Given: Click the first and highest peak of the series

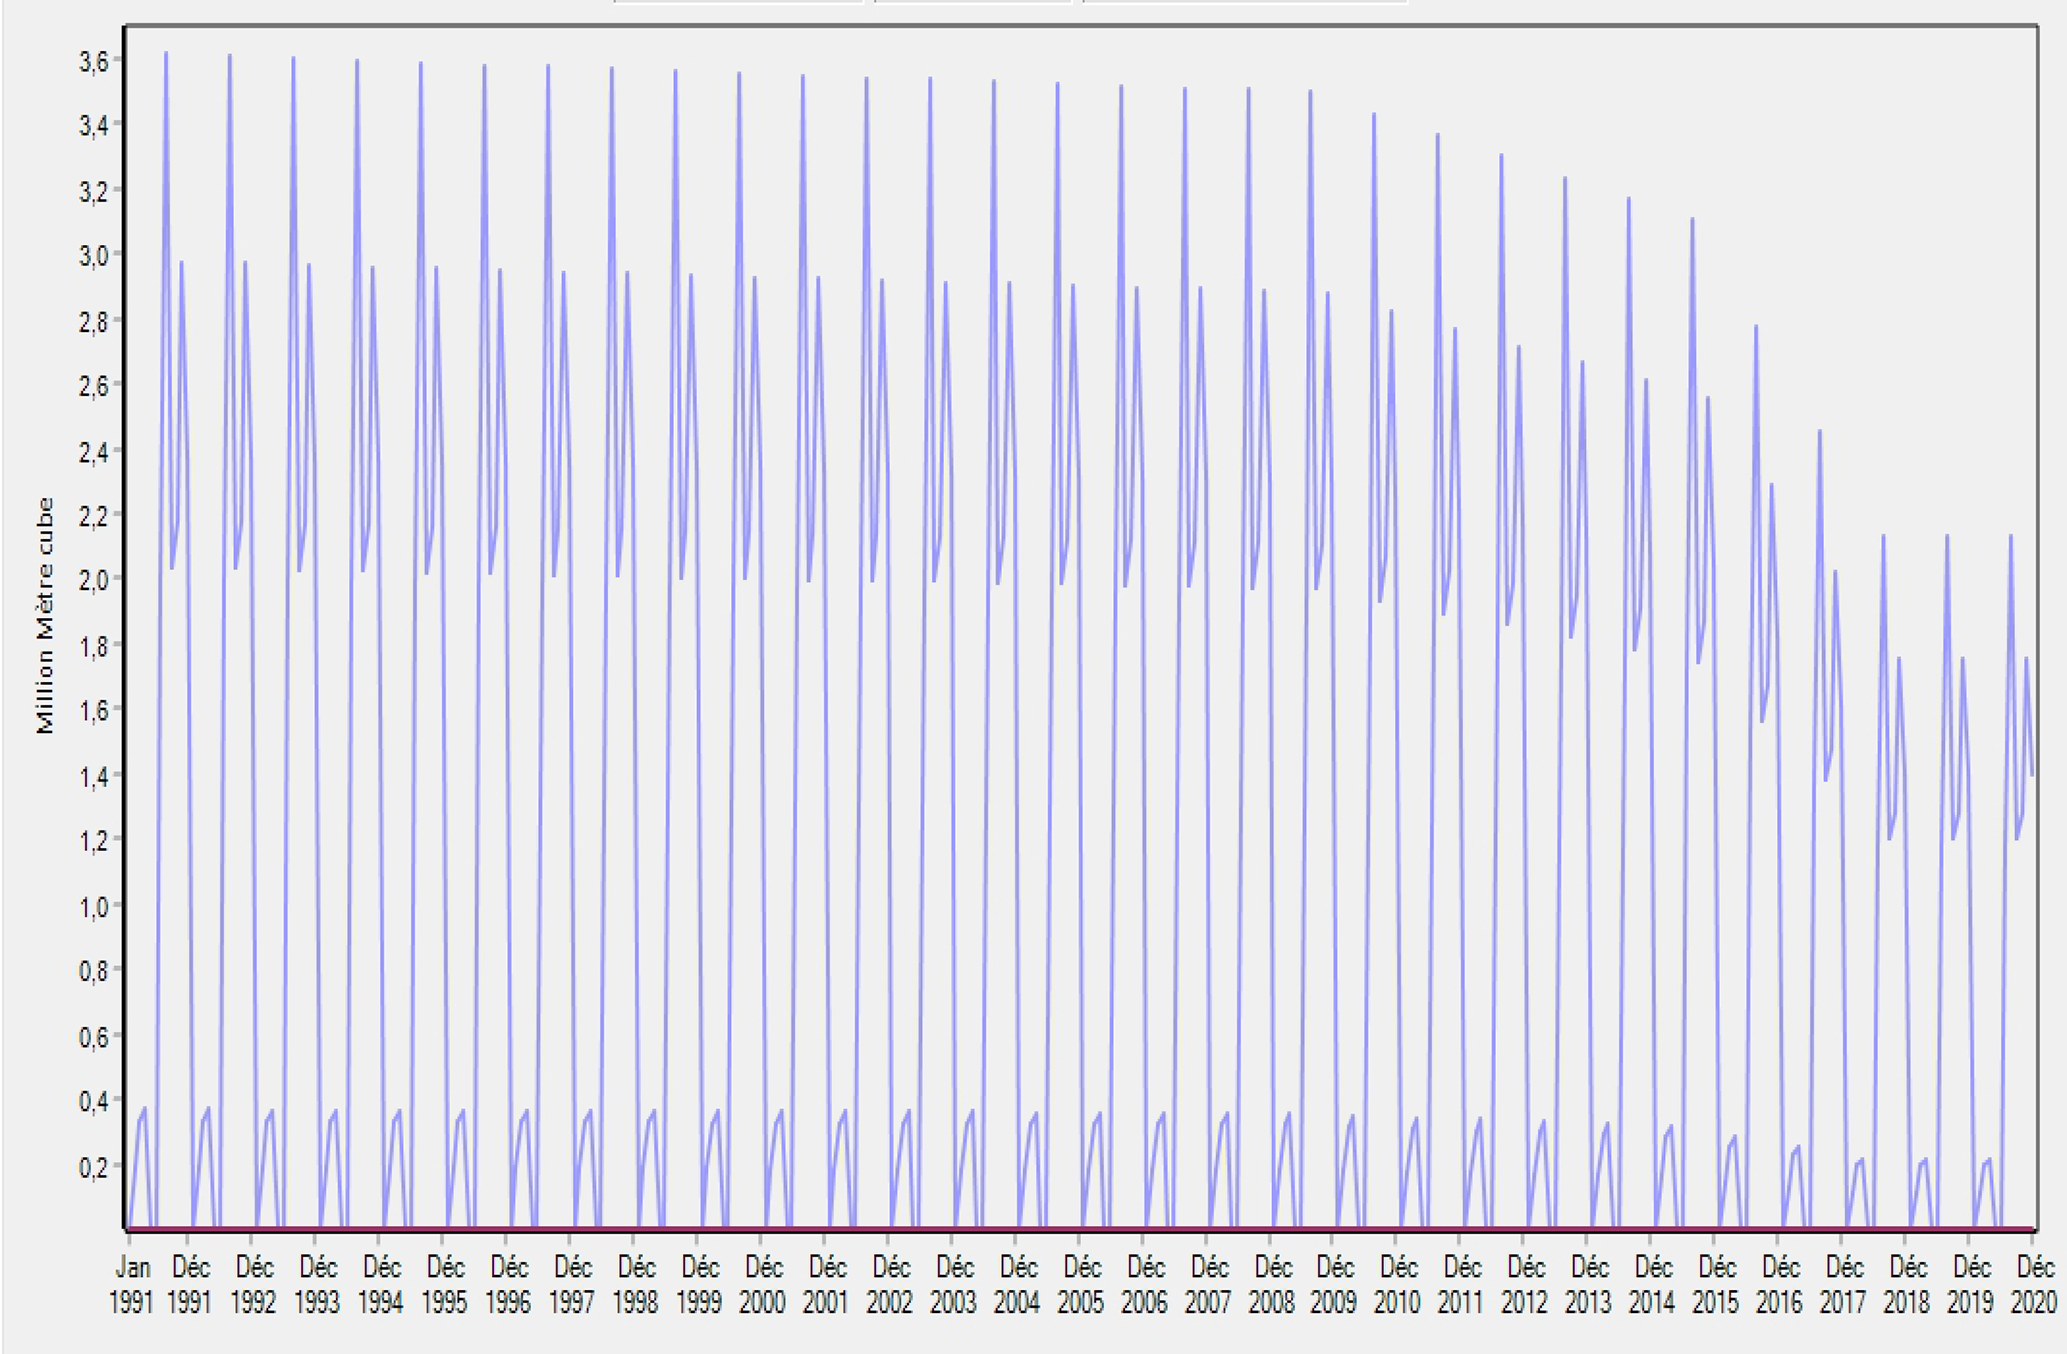Looking at the screenshot, I should pos(166,54).
